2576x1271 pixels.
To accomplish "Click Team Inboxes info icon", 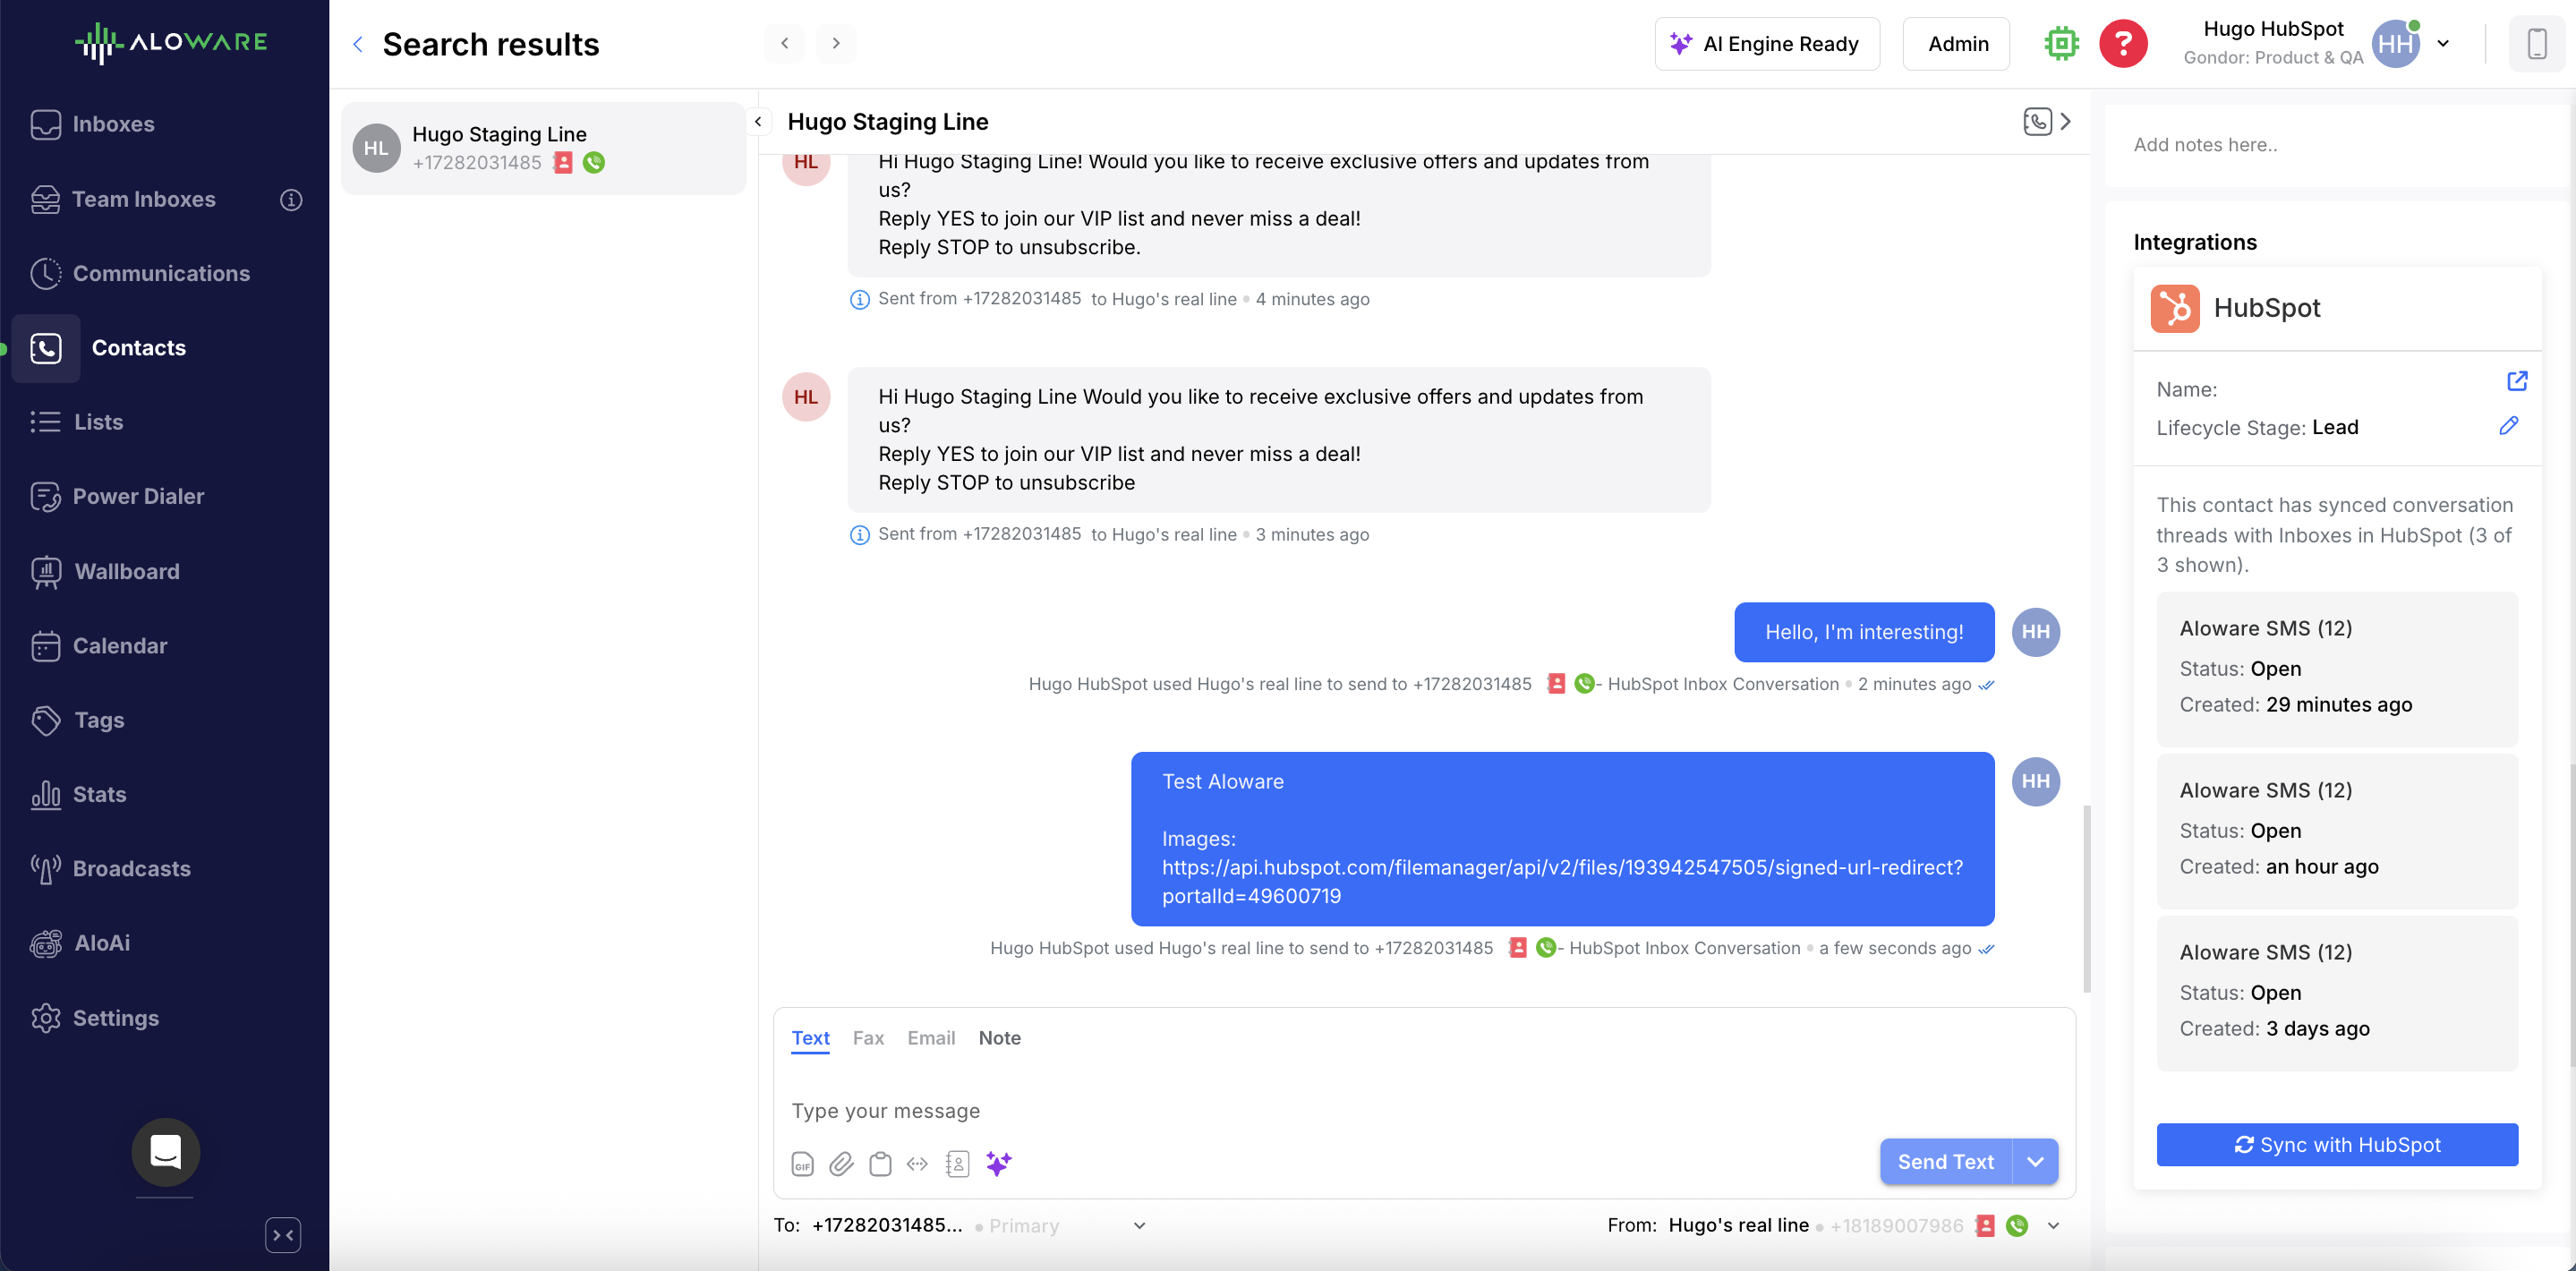I will point(291,199).
